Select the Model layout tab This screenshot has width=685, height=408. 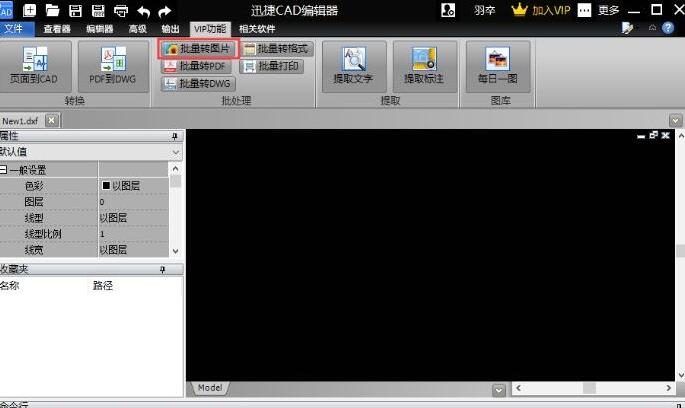click(x=210, y=388)
